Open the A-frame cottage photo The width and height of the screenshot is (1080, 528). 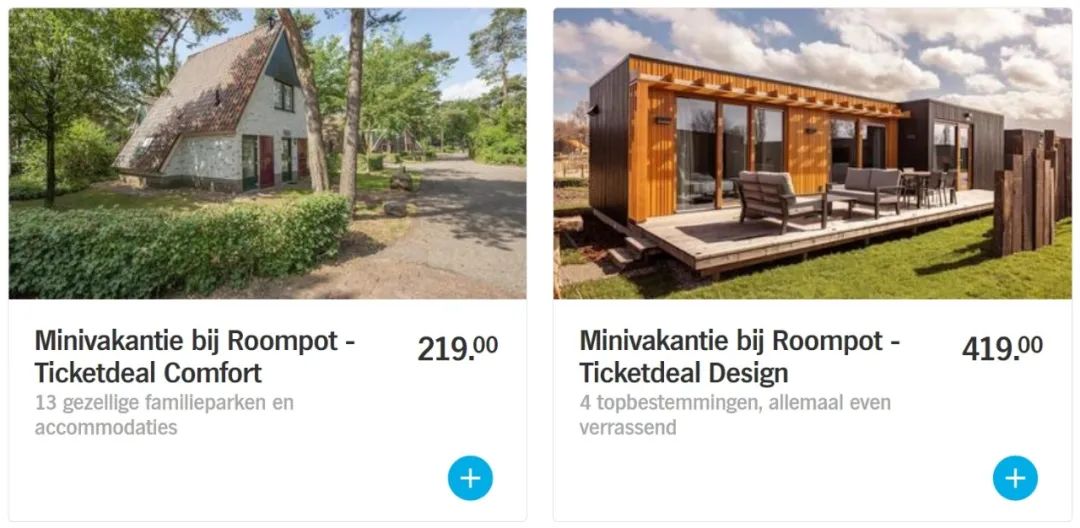(x=267, y=154)
